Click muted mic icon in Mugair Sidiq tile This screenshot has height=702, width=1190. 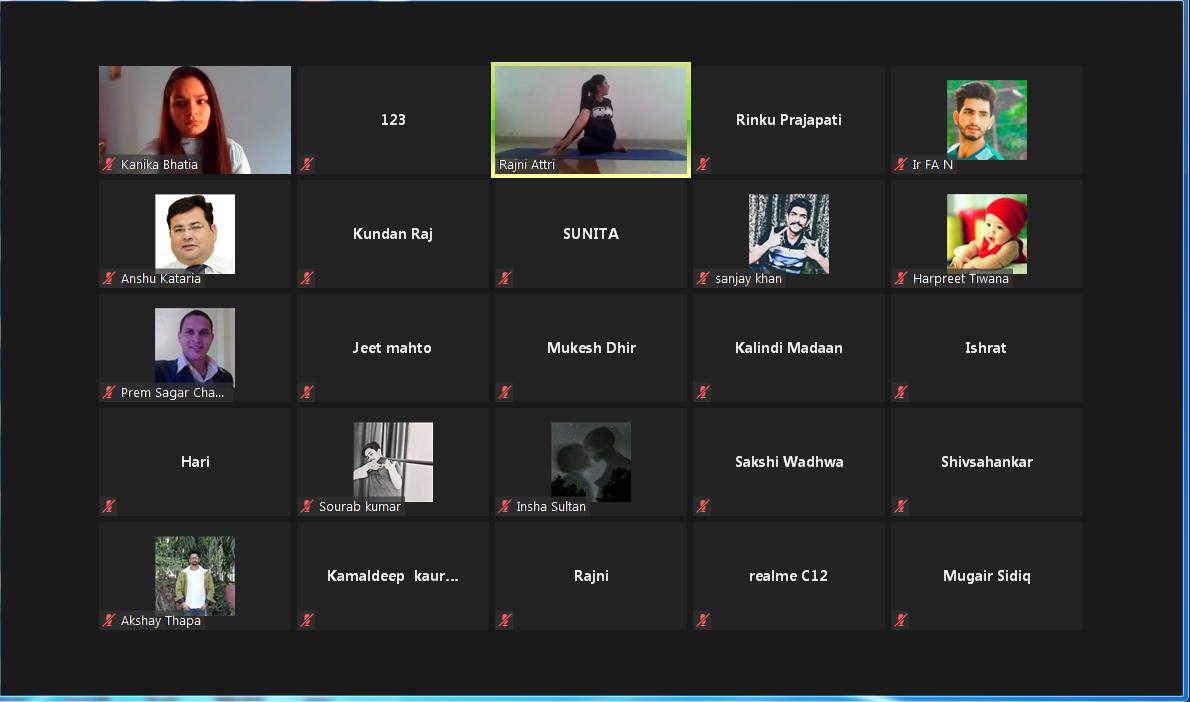pyautogui.click(x=901, y=620)
